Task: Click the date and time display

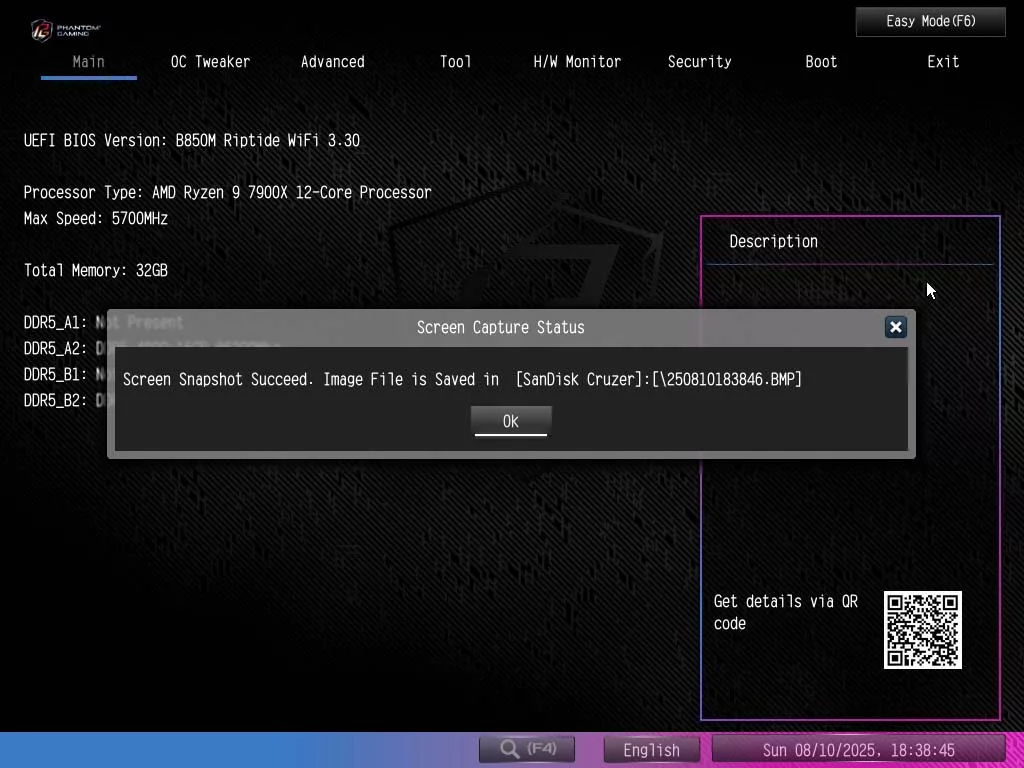Action: (858, 750)
